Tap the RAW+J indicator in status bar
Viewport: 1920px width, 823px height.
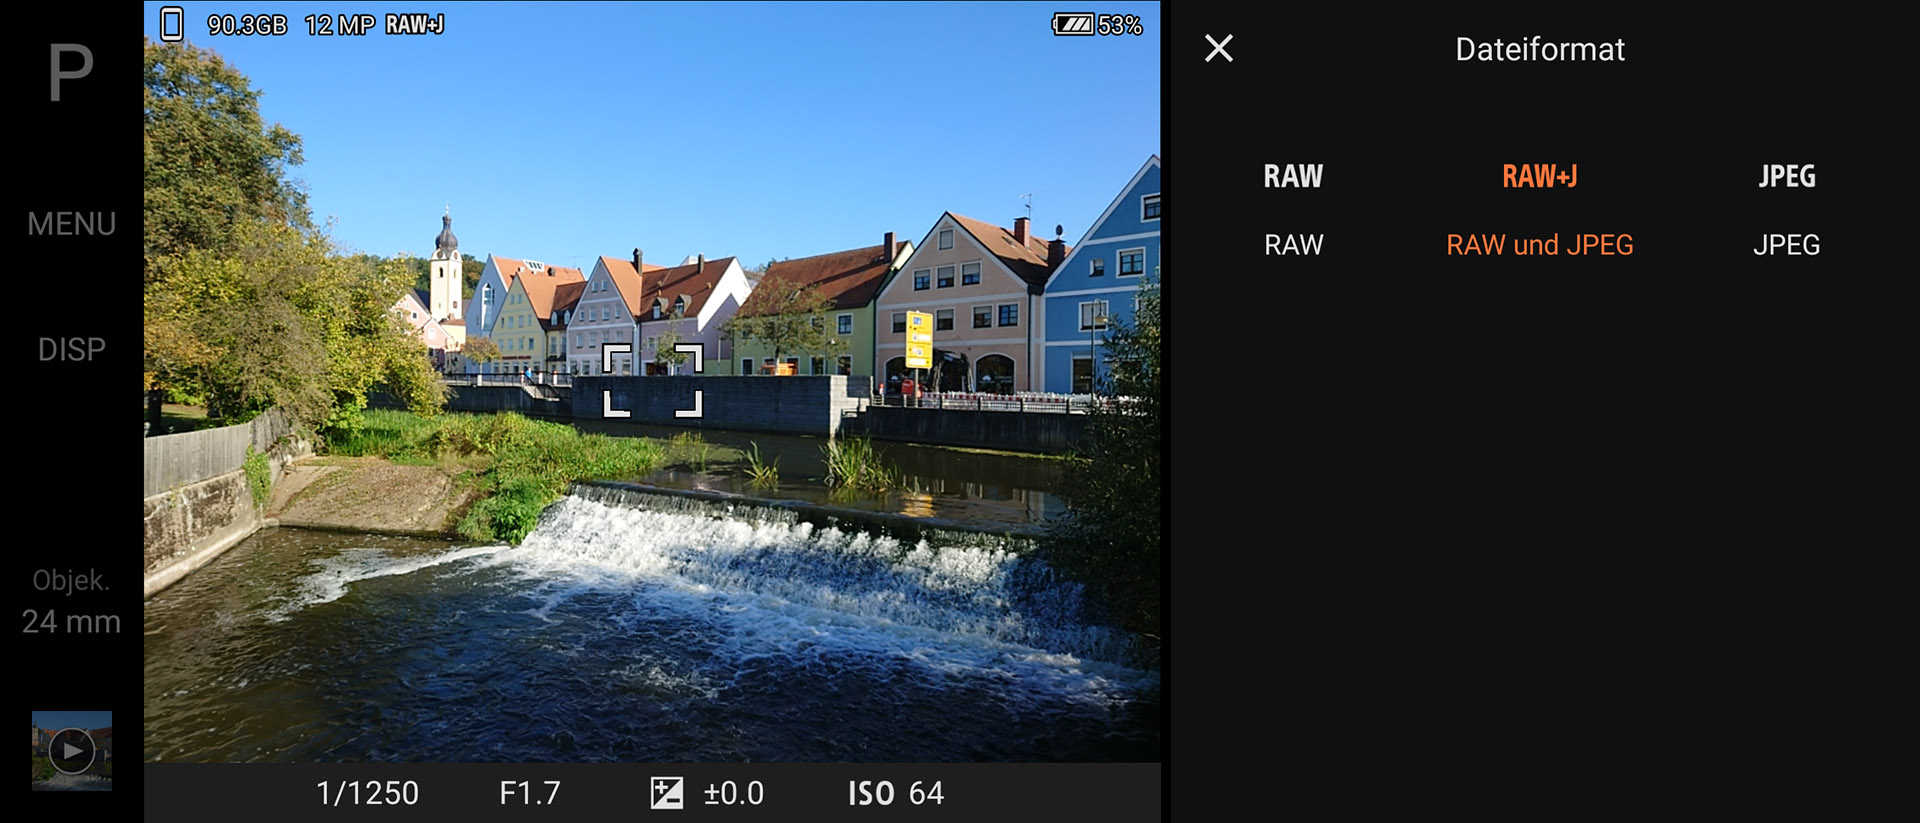415,24
